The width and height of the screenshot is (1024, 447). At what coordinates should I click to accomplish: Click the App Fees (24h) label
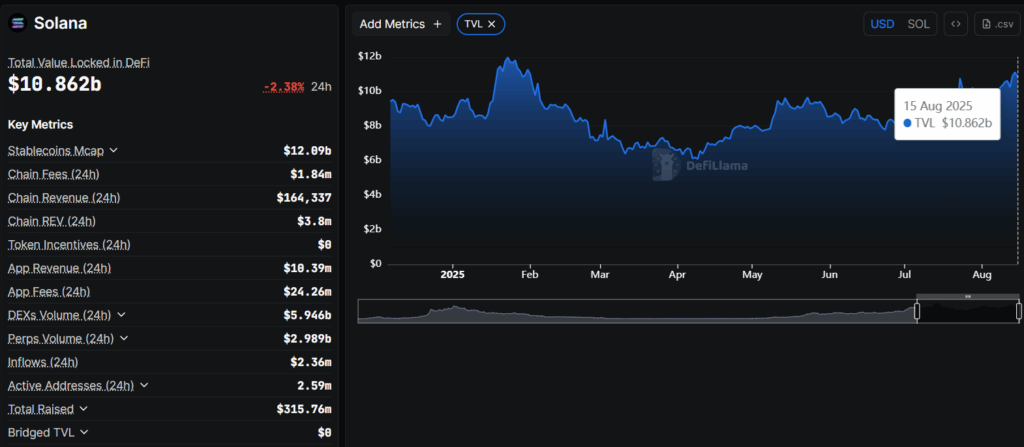49,291
